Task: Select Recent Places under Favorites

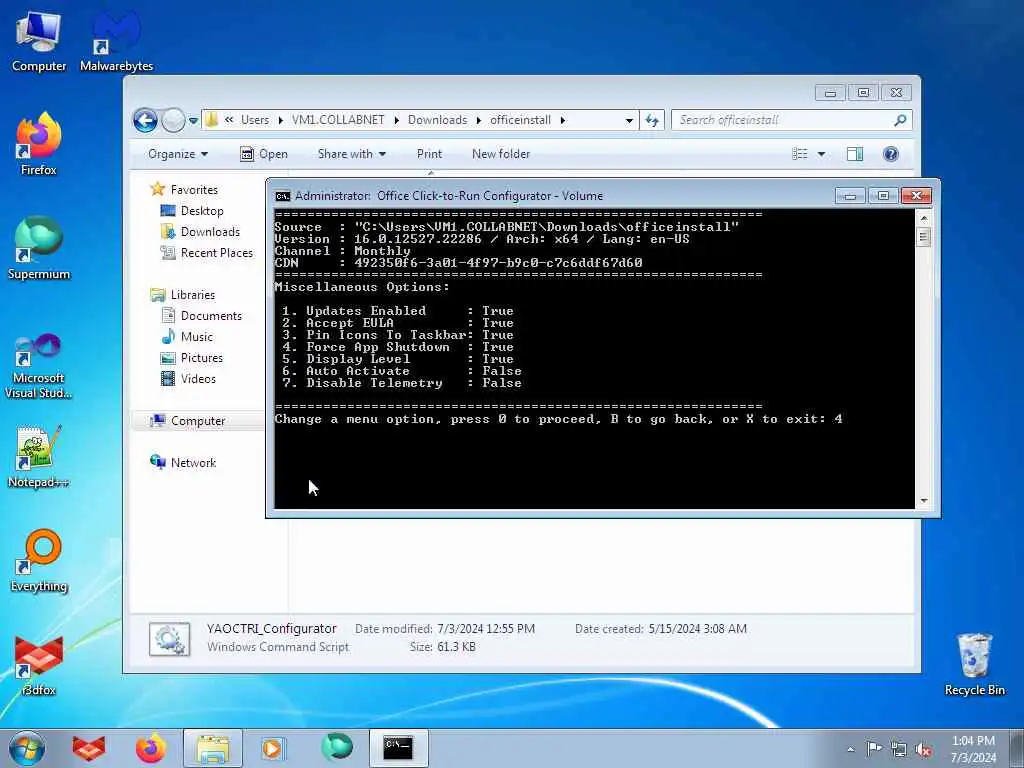Action: 216,253
